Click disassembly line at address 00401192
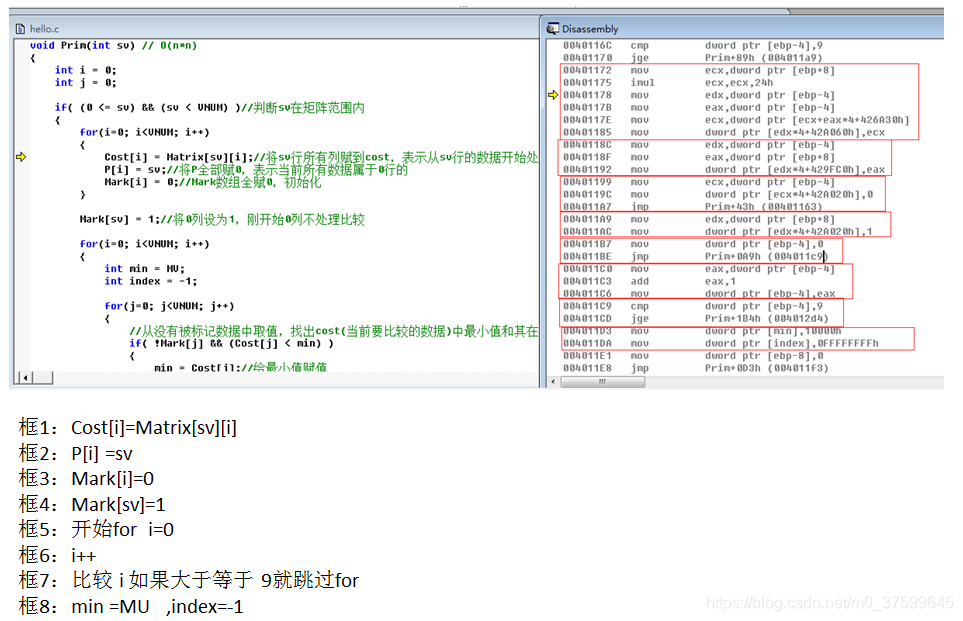 point(724,170)
